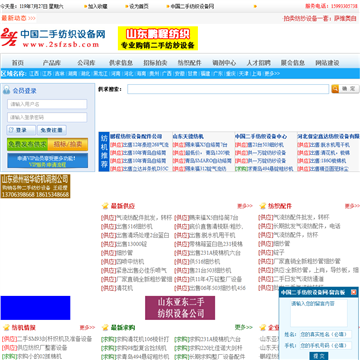Click the 姓名 name field in popup
This screenshot has height=360, width=360.
[325, 334]
